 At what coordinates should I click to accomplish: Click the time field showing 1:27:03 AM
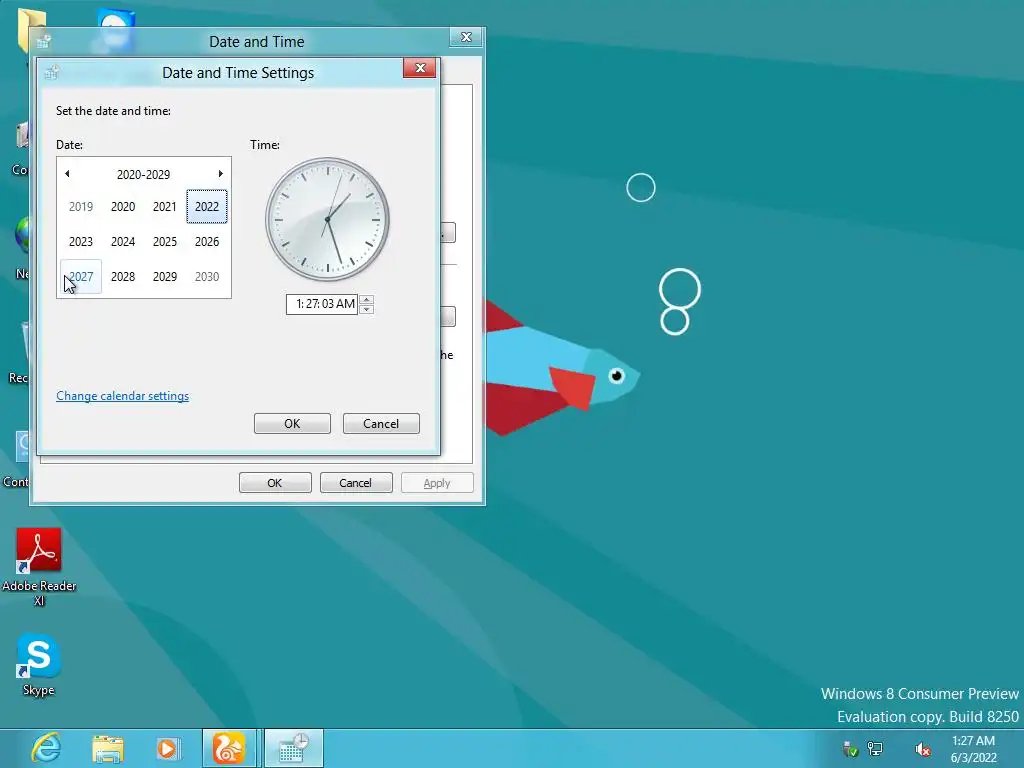click(322, 304)
